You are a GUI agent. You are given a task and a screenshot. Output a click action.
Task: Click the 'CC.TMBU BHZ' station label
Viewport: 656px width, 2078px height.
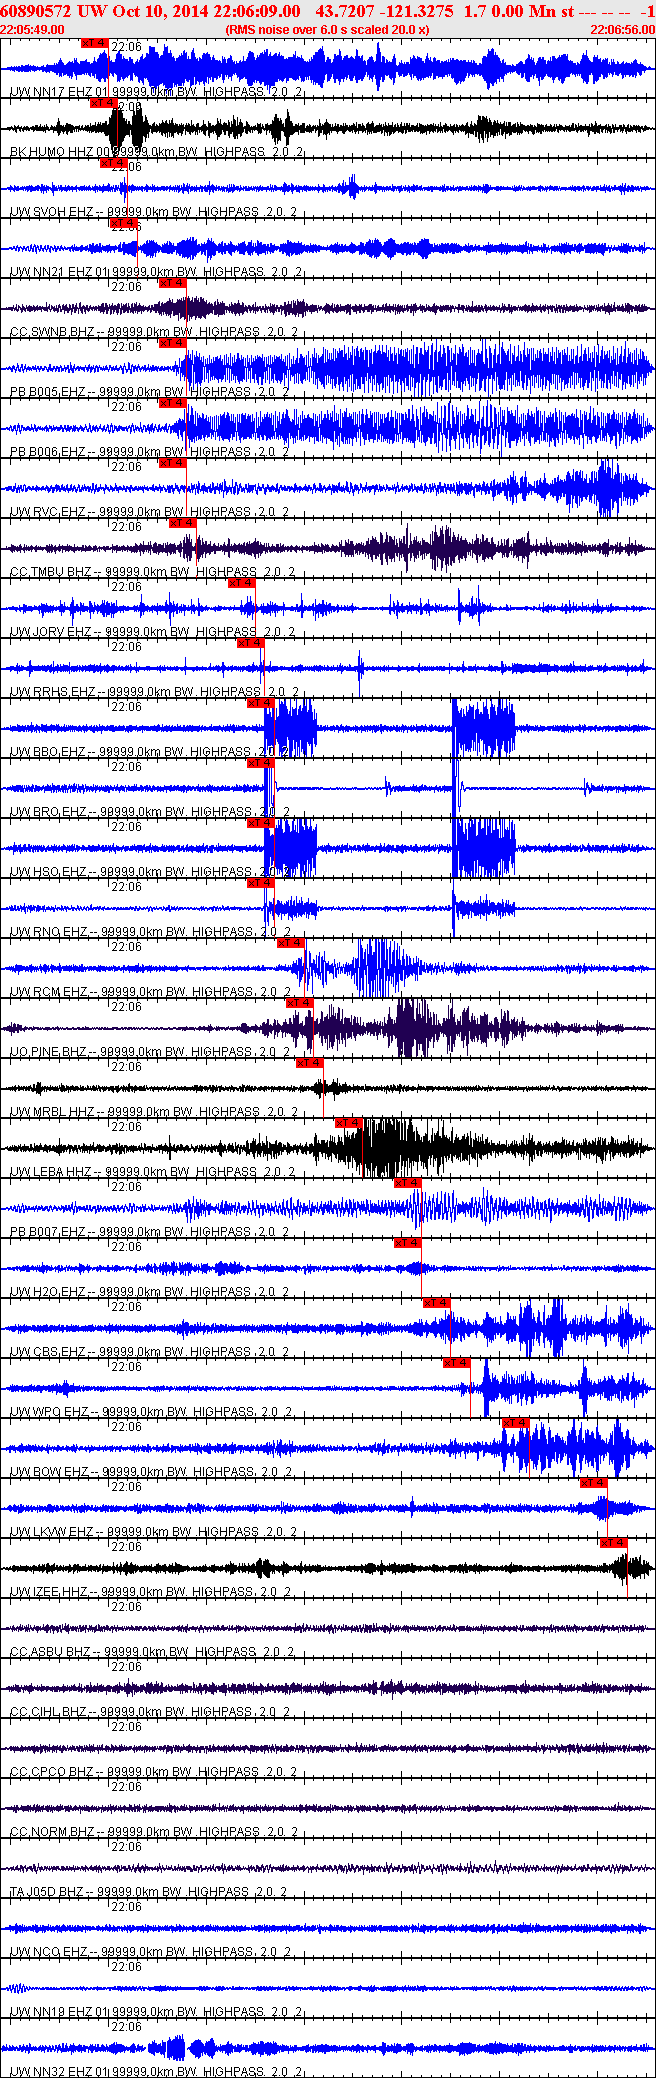click(51, 572)
